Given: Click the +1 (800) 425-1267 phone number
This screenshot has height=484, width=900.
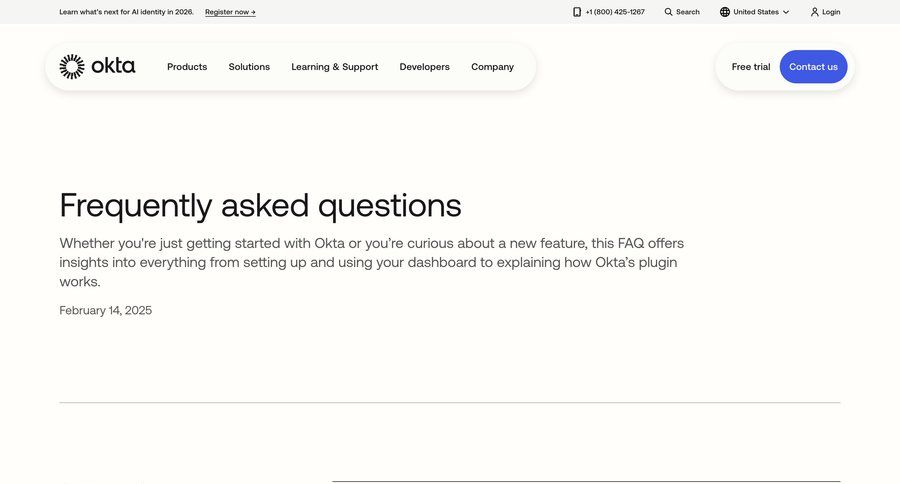Looking at the screenshot, I should (615, 12).
